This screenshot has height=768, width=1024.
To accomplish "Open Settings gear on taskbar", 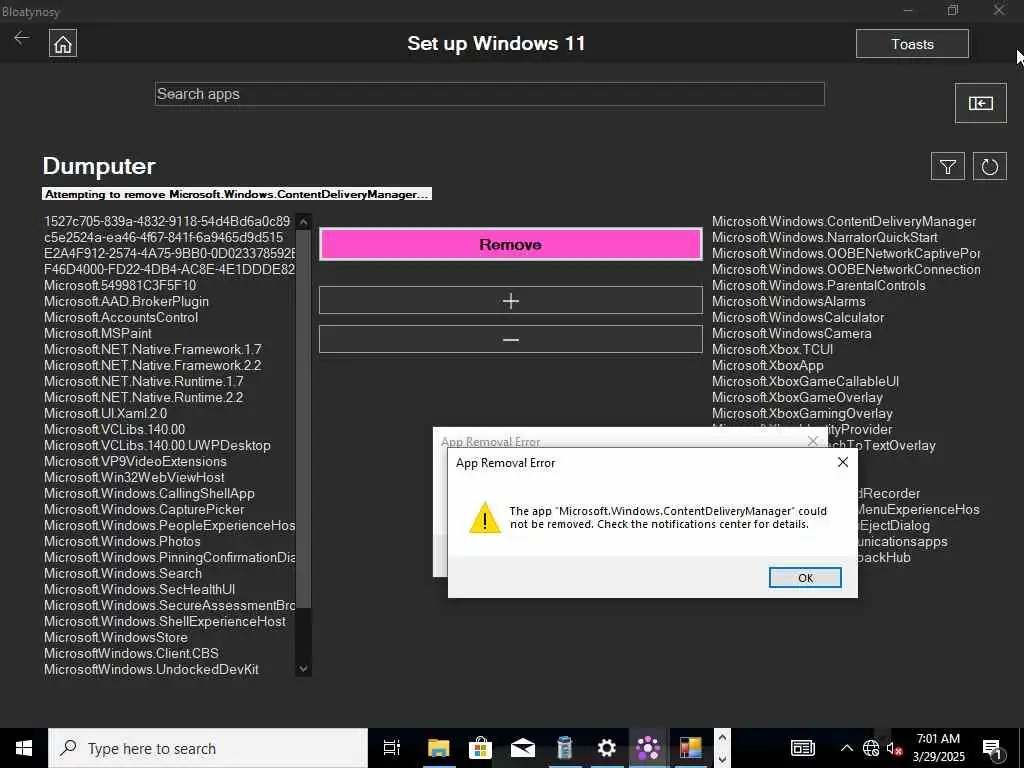I will tap(607, 748).
